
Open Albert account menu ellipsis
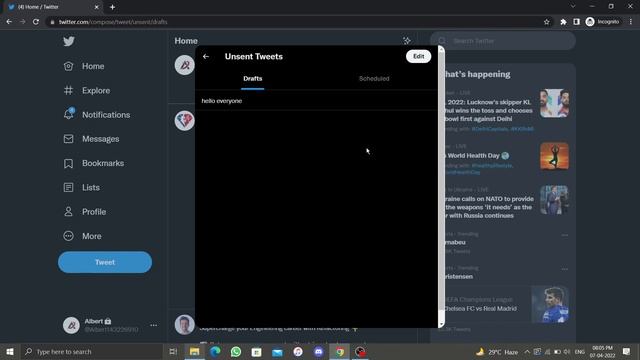pyautogui.click(x=153, y=325)
